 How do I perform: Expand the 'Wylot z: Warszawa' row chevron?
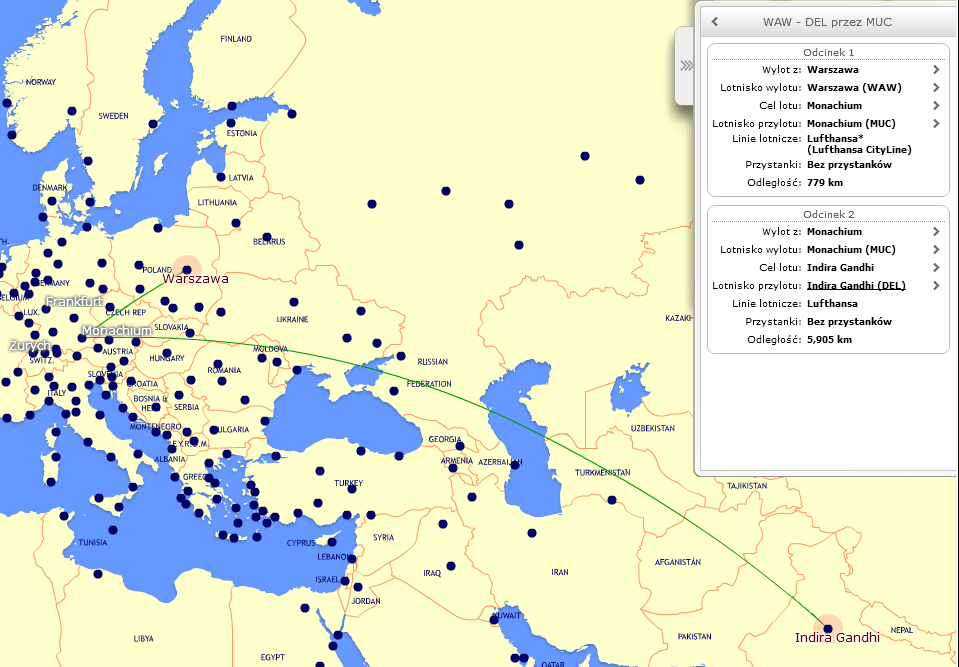coord(936,70)
